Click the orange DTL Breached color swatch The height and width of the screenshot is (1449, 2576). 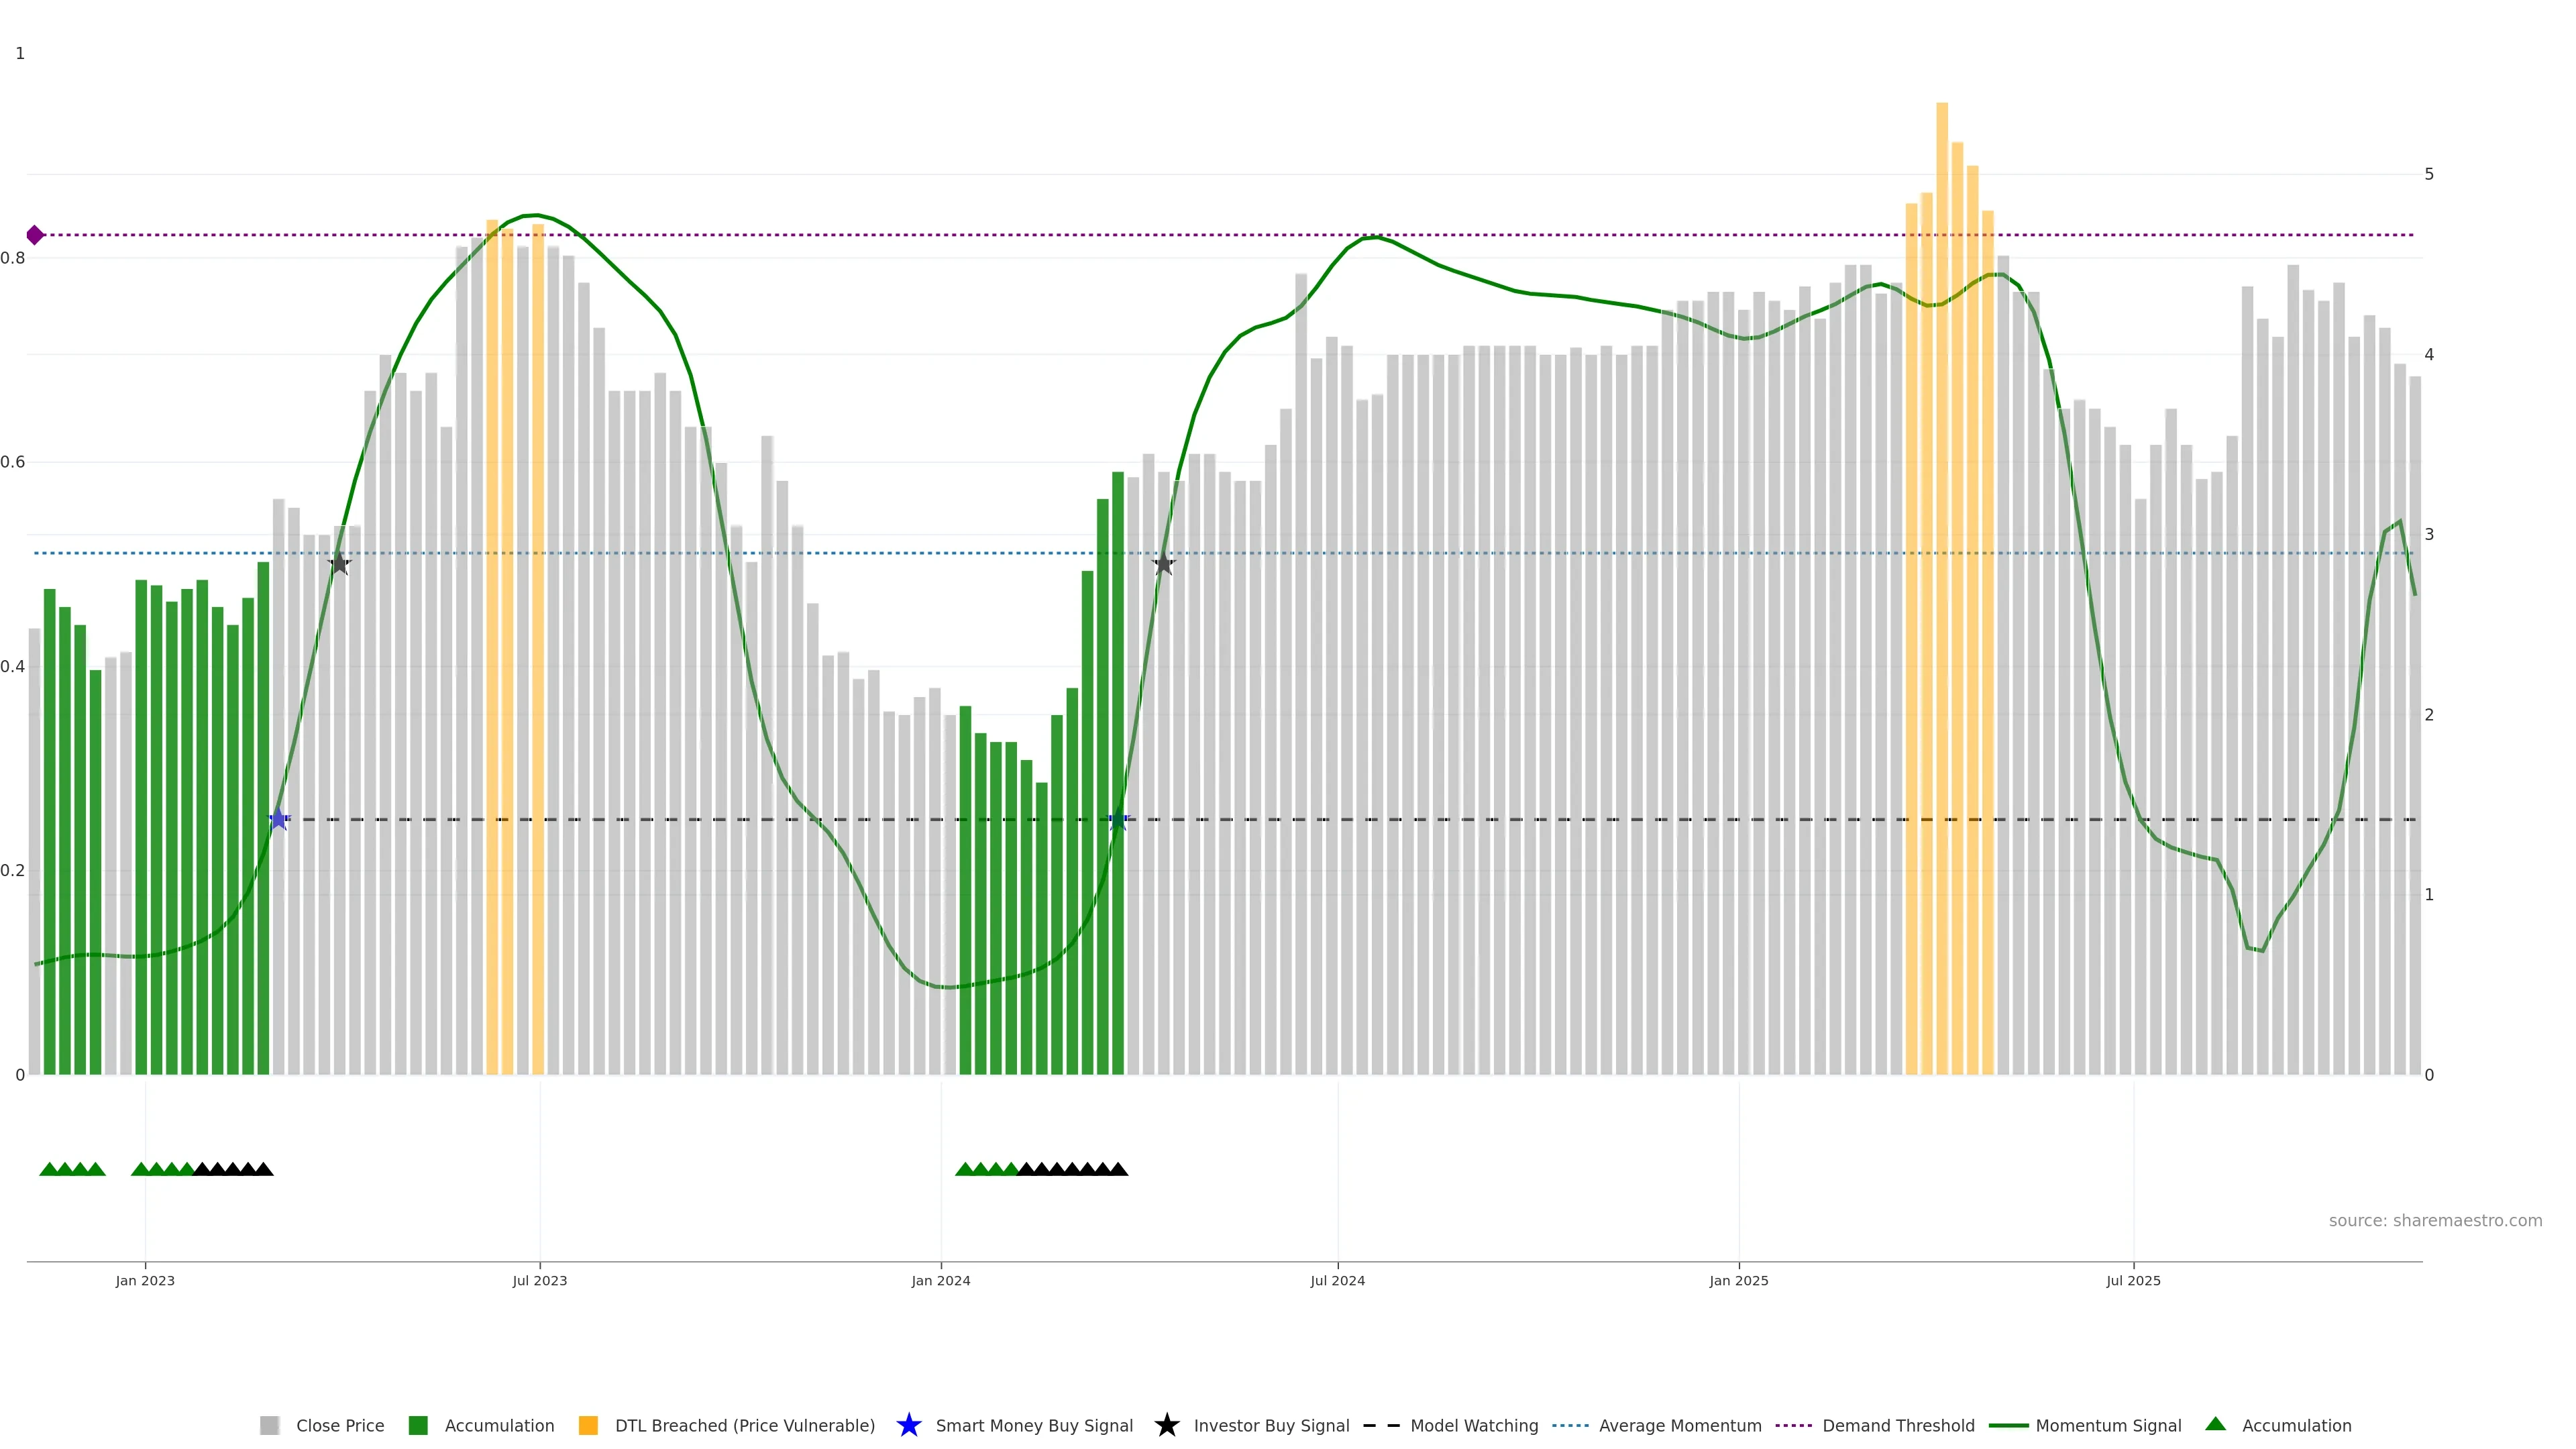pos(588,1426)
